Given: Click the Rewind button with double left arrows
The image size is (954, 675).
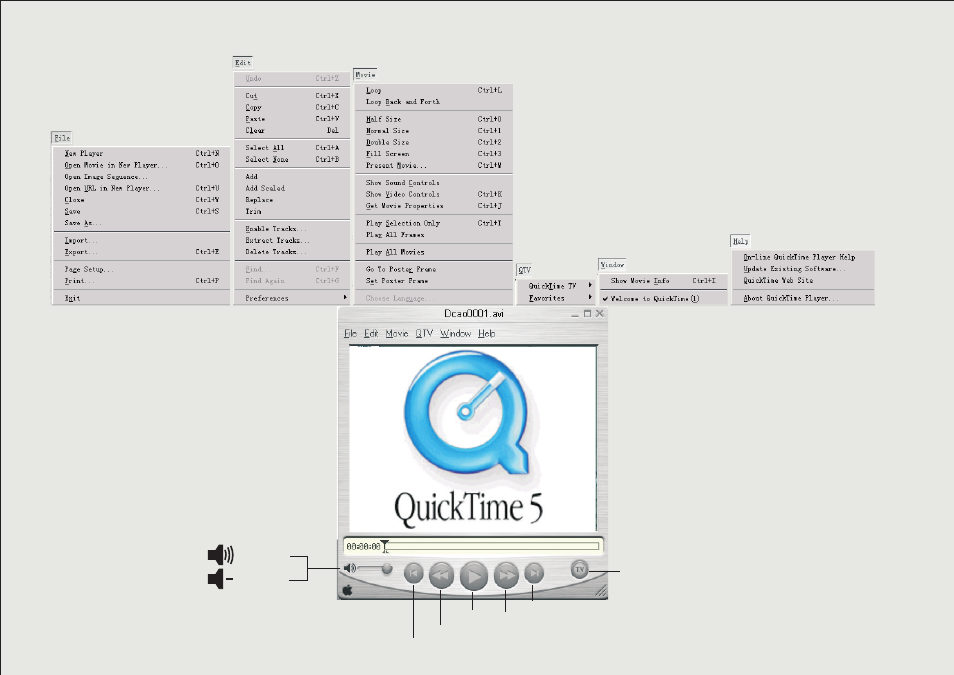Looking at the screenshot, I should click(441, 575).
